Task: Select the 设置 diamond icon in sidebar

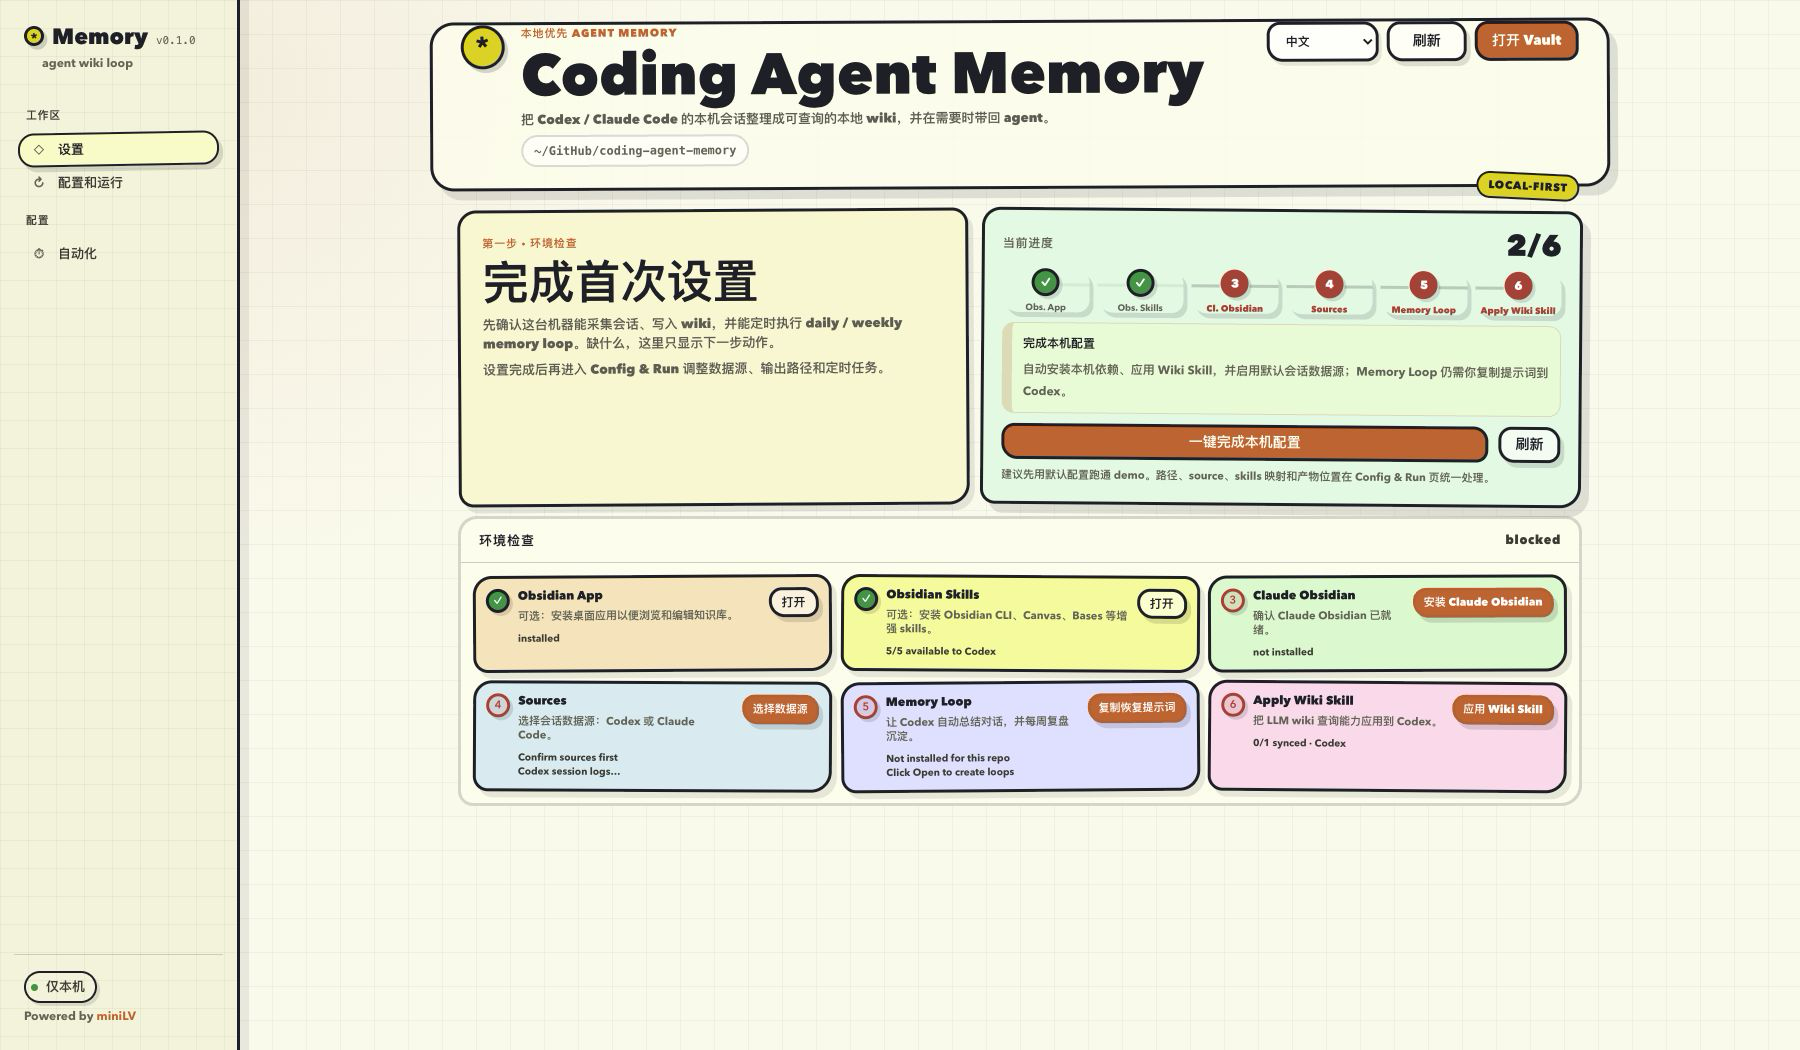Action: pyautogui.click(x=39, y=149)
